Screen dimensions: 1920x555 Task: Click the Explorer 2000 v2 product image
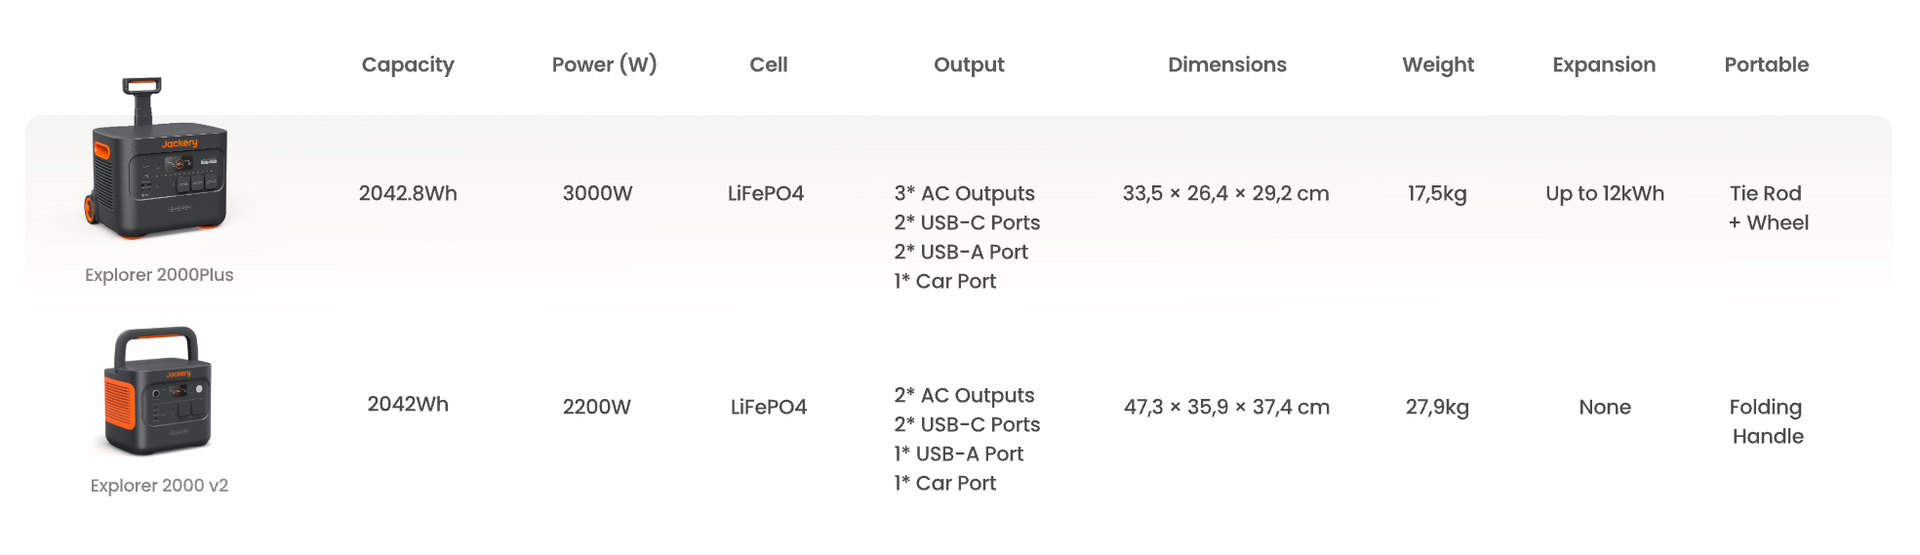coord(158,391)
